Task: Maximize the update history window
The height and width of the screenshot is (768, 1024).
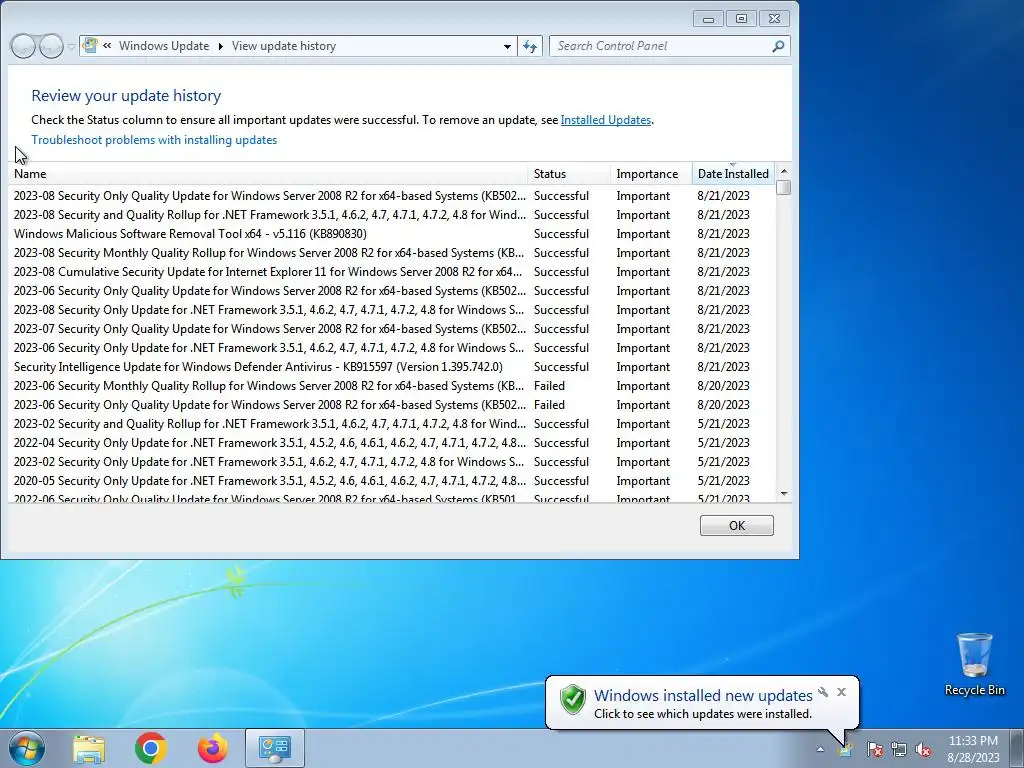Action: click(x=741, y=19)
